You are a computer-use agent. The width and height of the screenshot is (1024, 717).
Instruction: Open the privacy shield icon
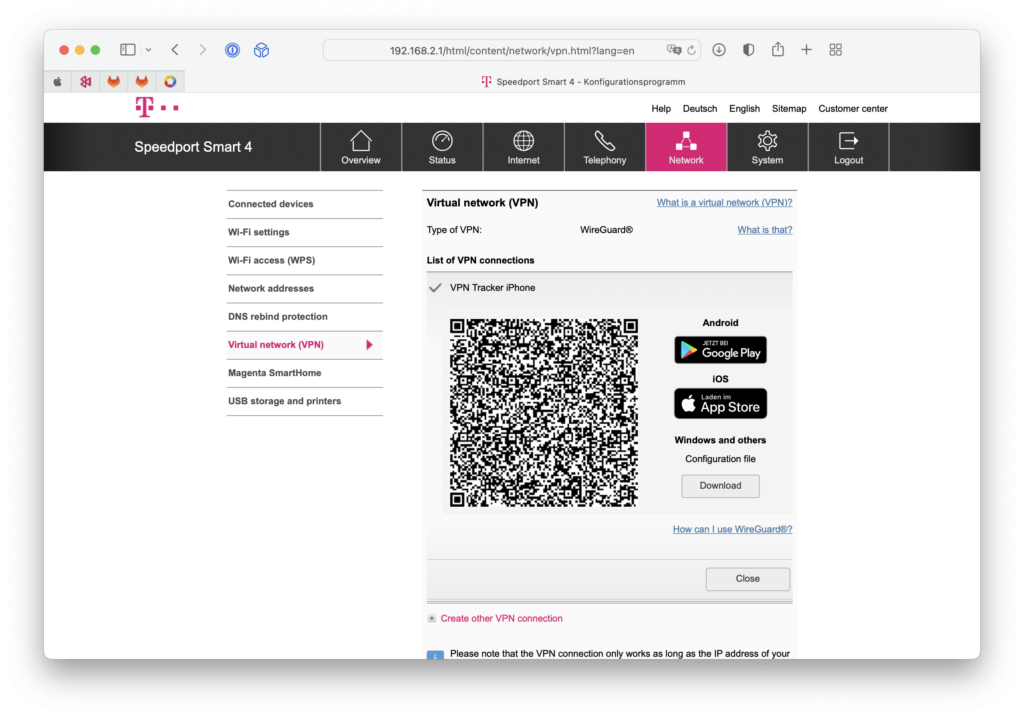pyautogui.click(x=748, y=50)
